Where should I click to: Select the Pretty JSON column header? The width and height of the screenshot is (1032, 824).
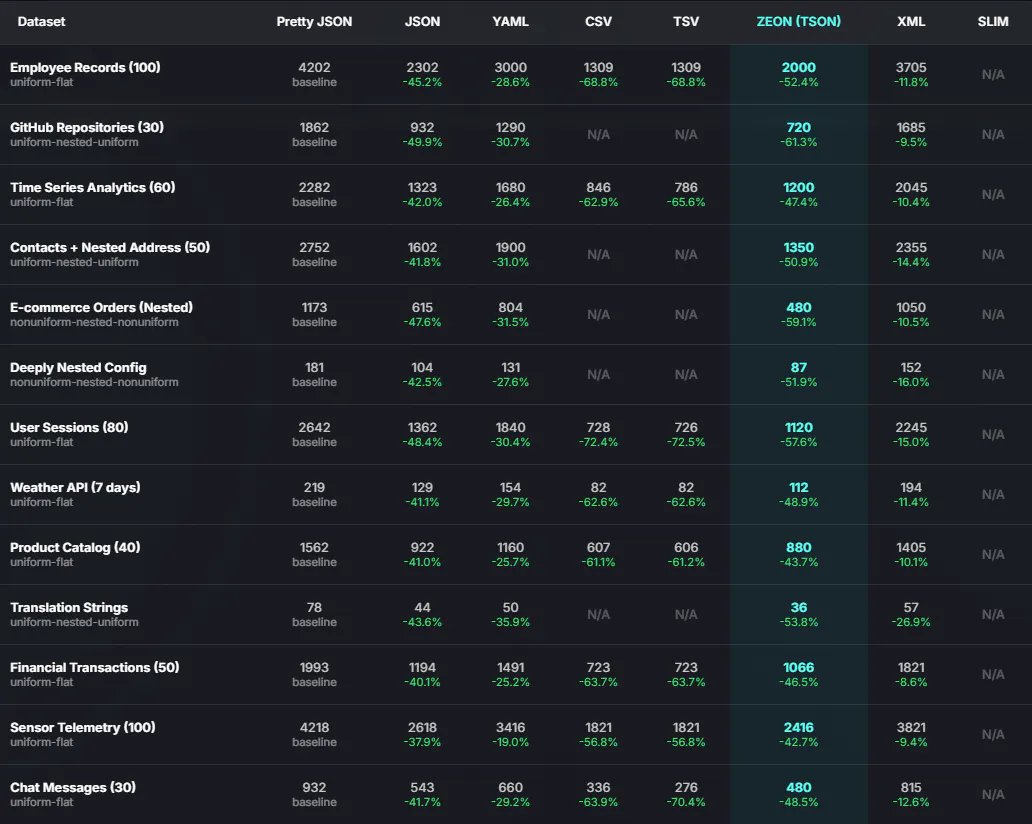[x=314, y=22]
